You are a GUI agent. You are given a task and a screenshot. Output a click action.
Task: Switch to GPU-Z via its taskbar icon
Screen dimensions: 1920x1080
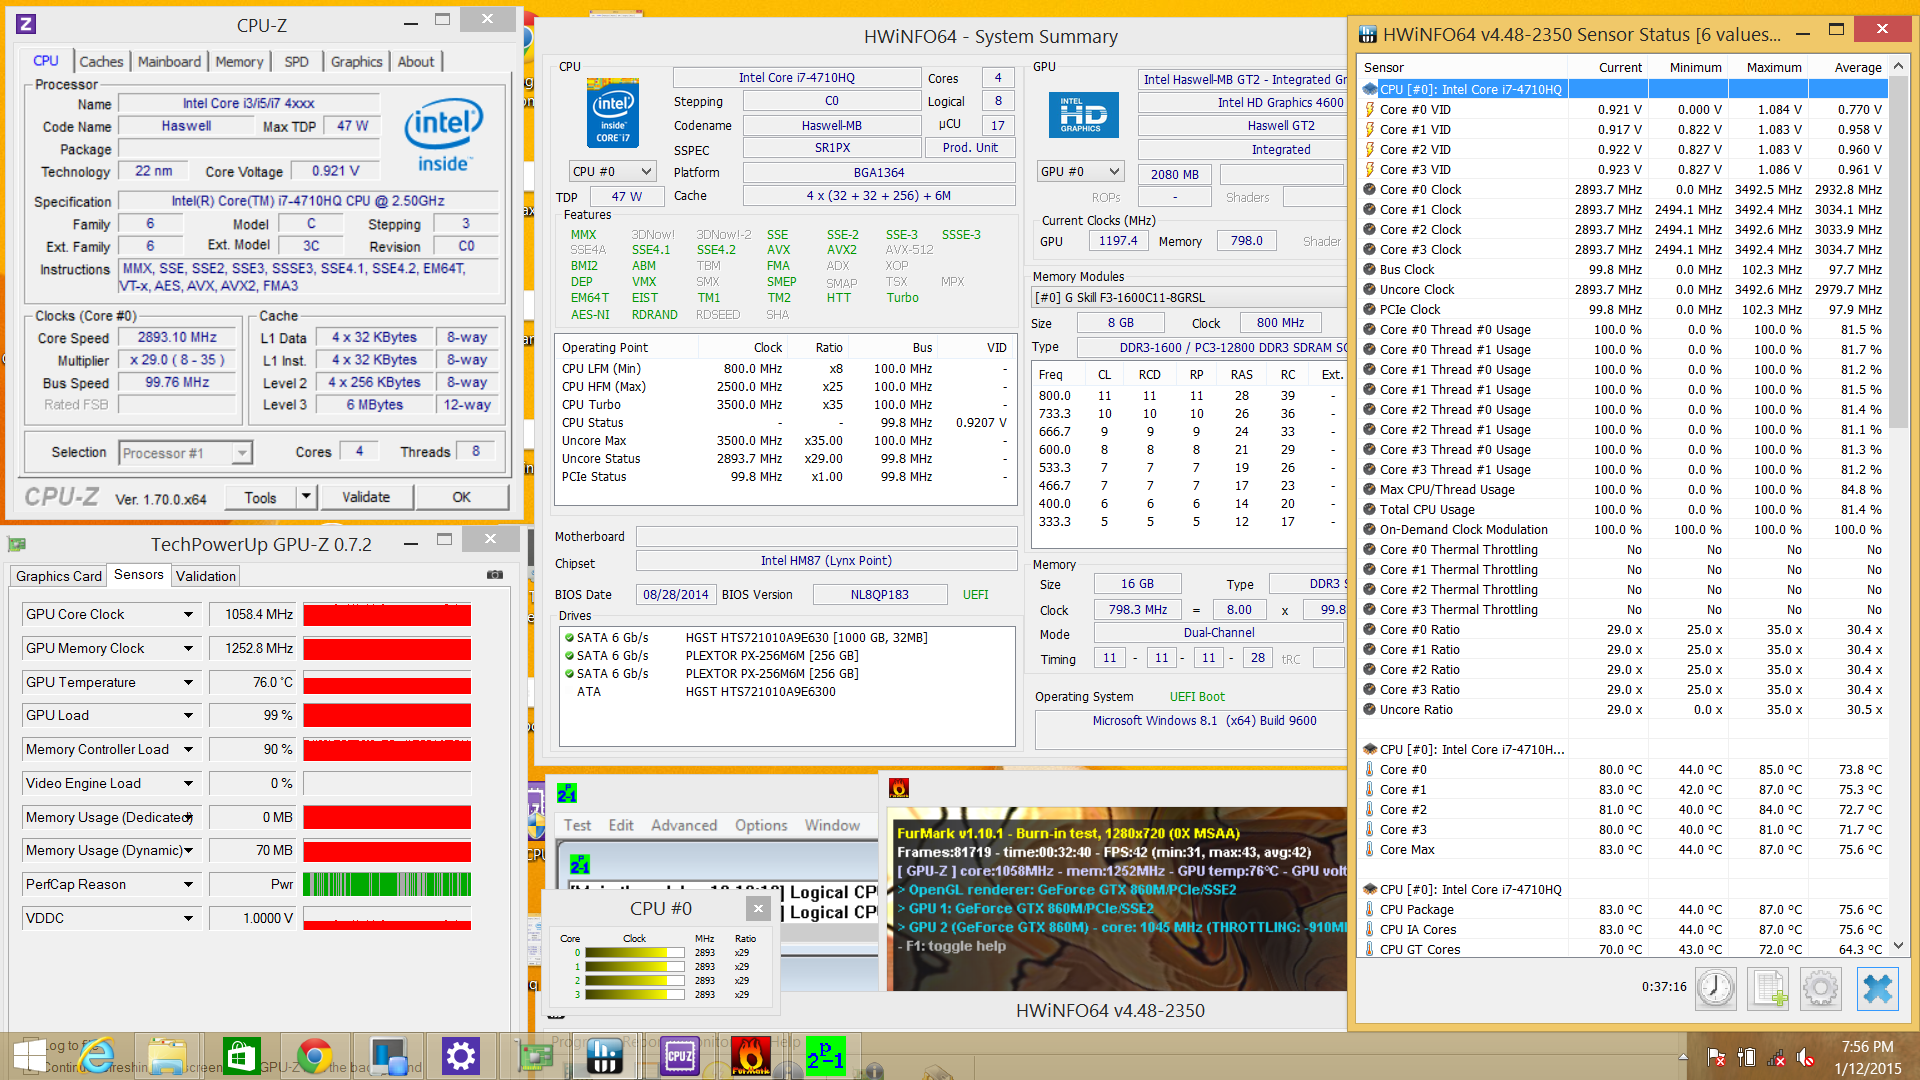point(537,1056)
